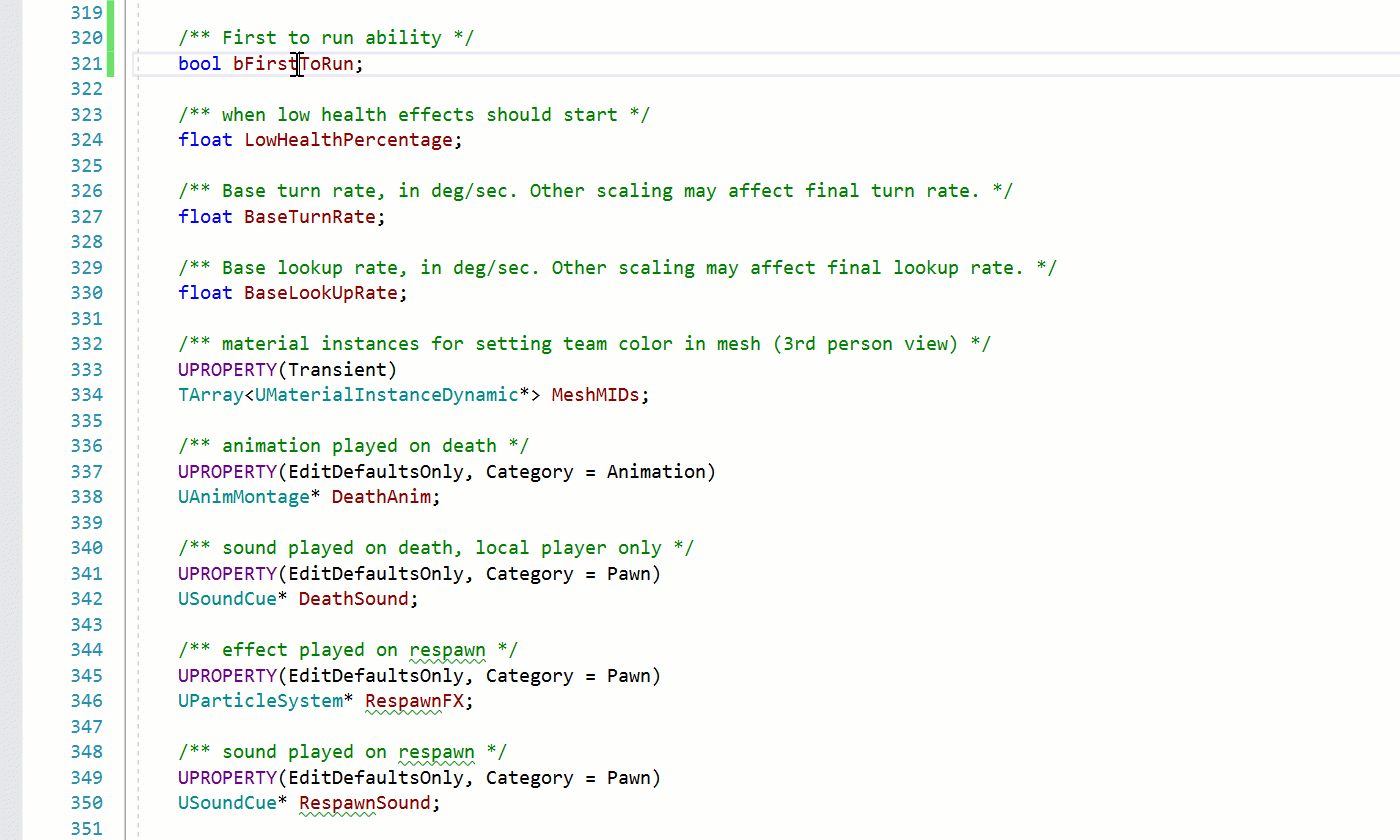Click line number 350
Image resolution: width=1400 pixels, height=840 pixels.
click(86, 802)
